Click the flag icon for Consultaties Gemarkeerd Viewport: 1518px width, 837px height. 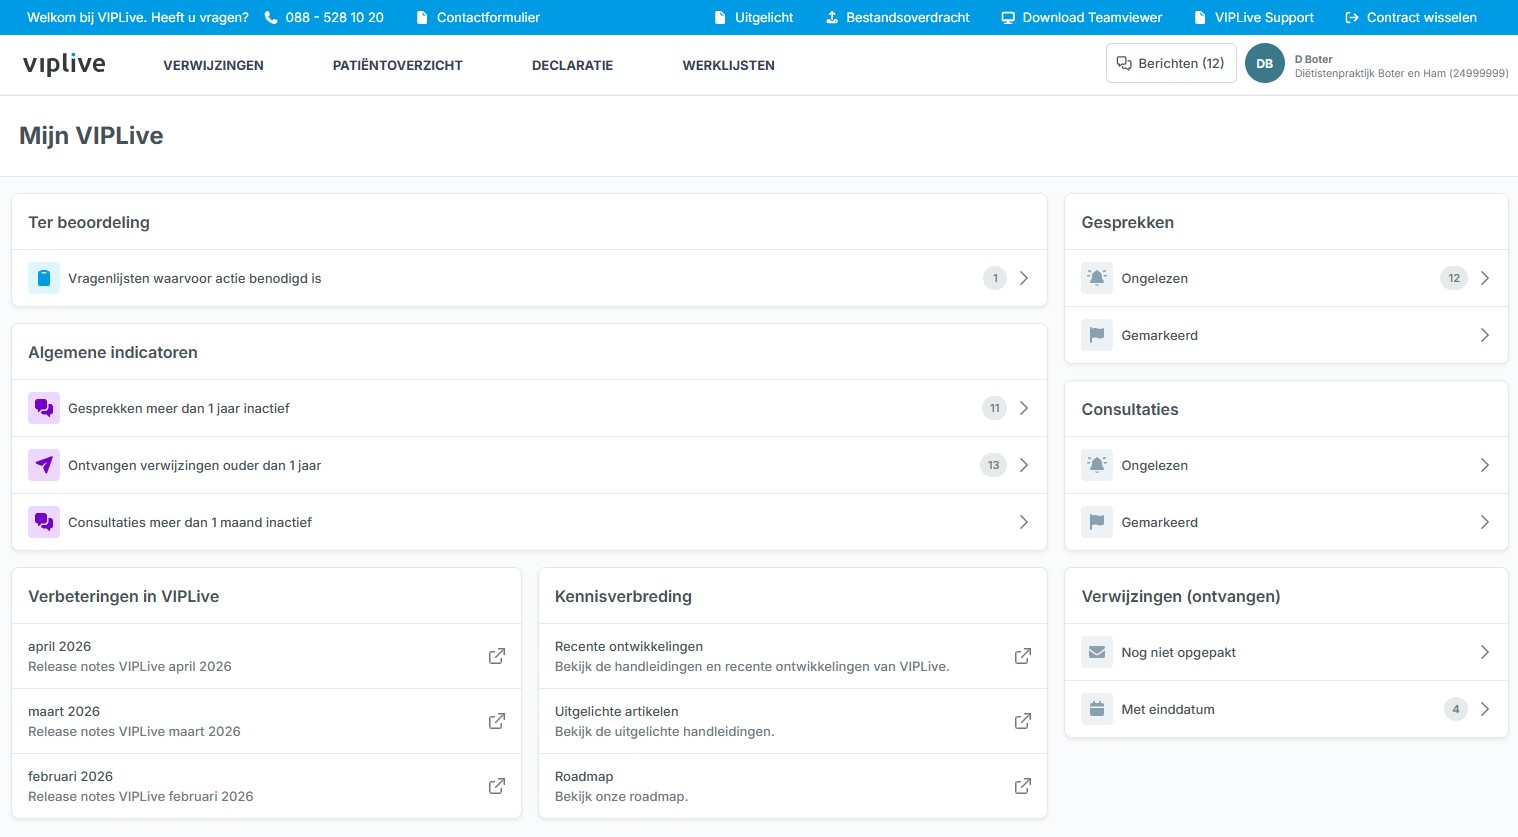(1097, 522)
